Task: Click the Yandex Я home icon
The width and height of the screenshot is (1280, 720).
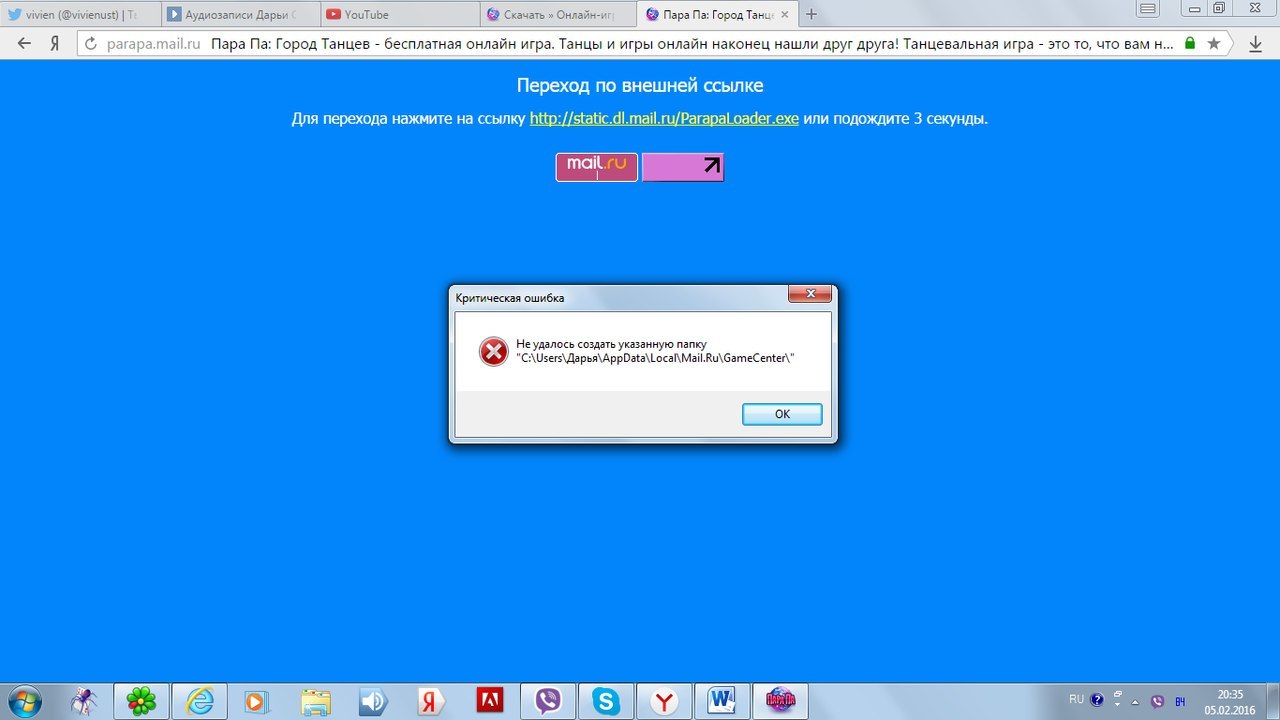Action: coord(55,44)
